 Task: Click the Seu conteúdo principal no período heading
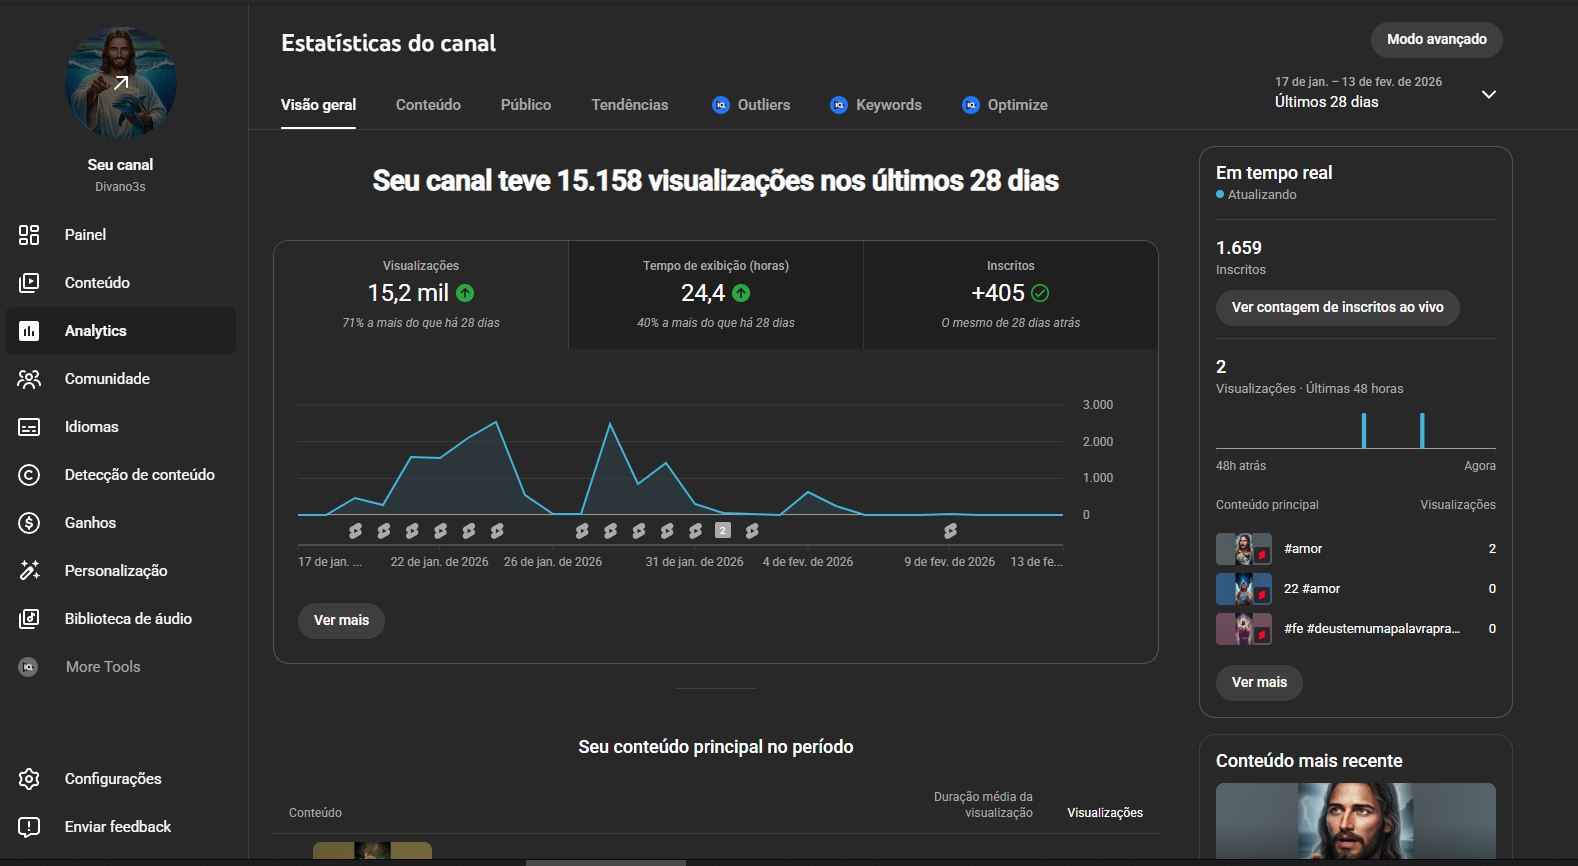(716, 747)
